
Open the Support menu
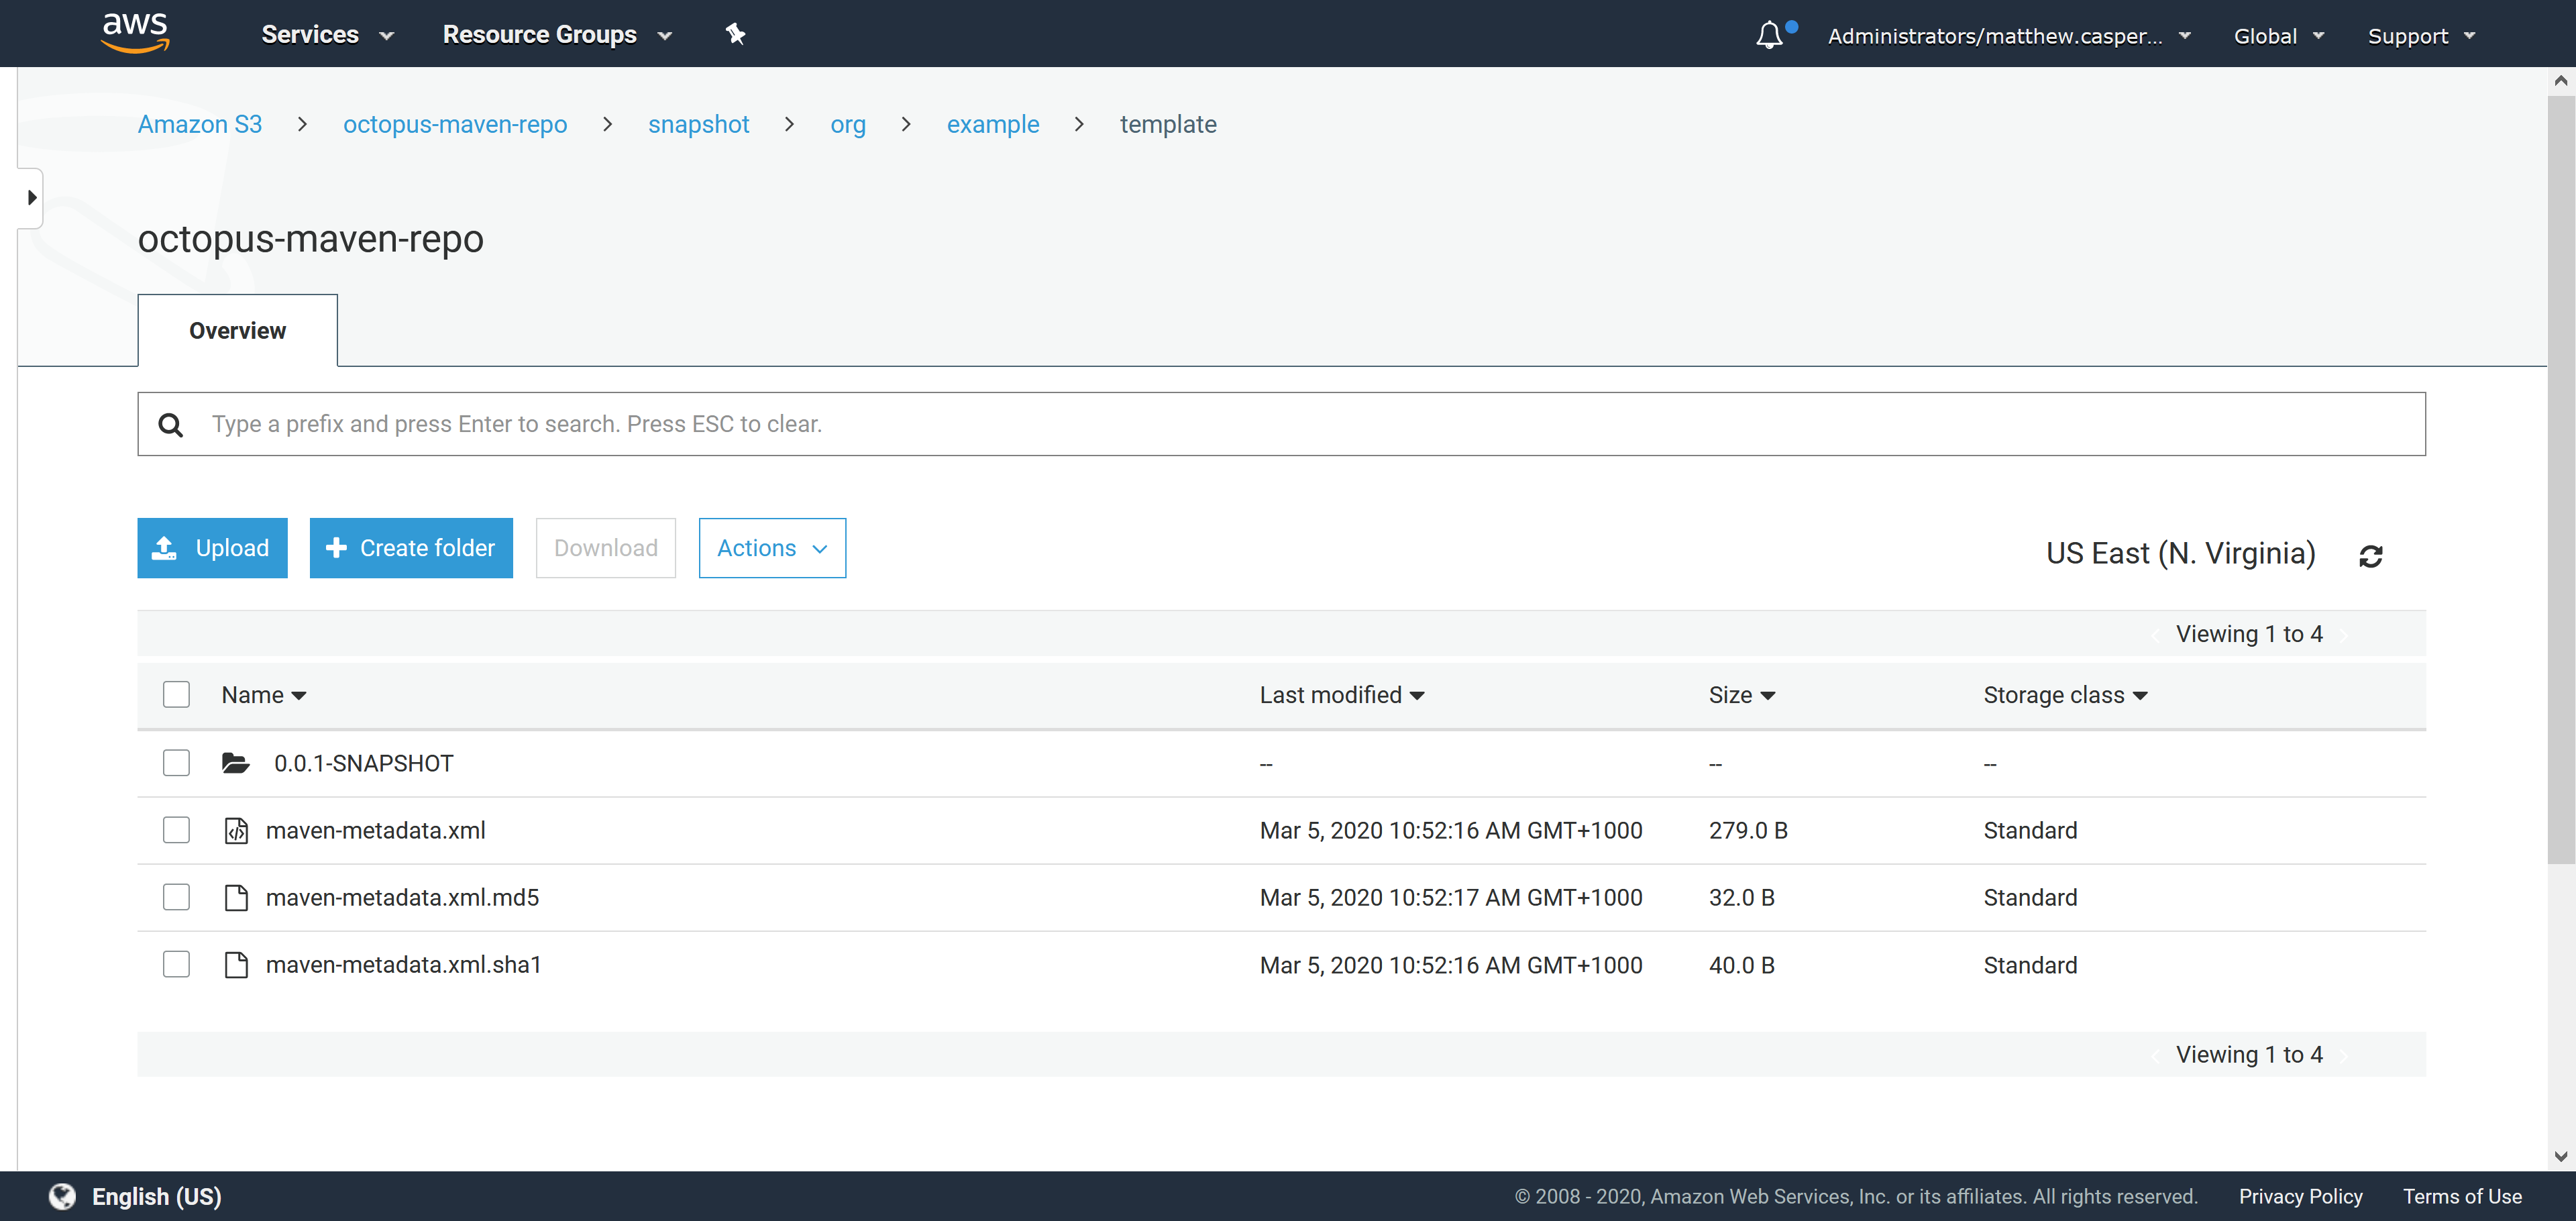click(x=2420, y=36)
